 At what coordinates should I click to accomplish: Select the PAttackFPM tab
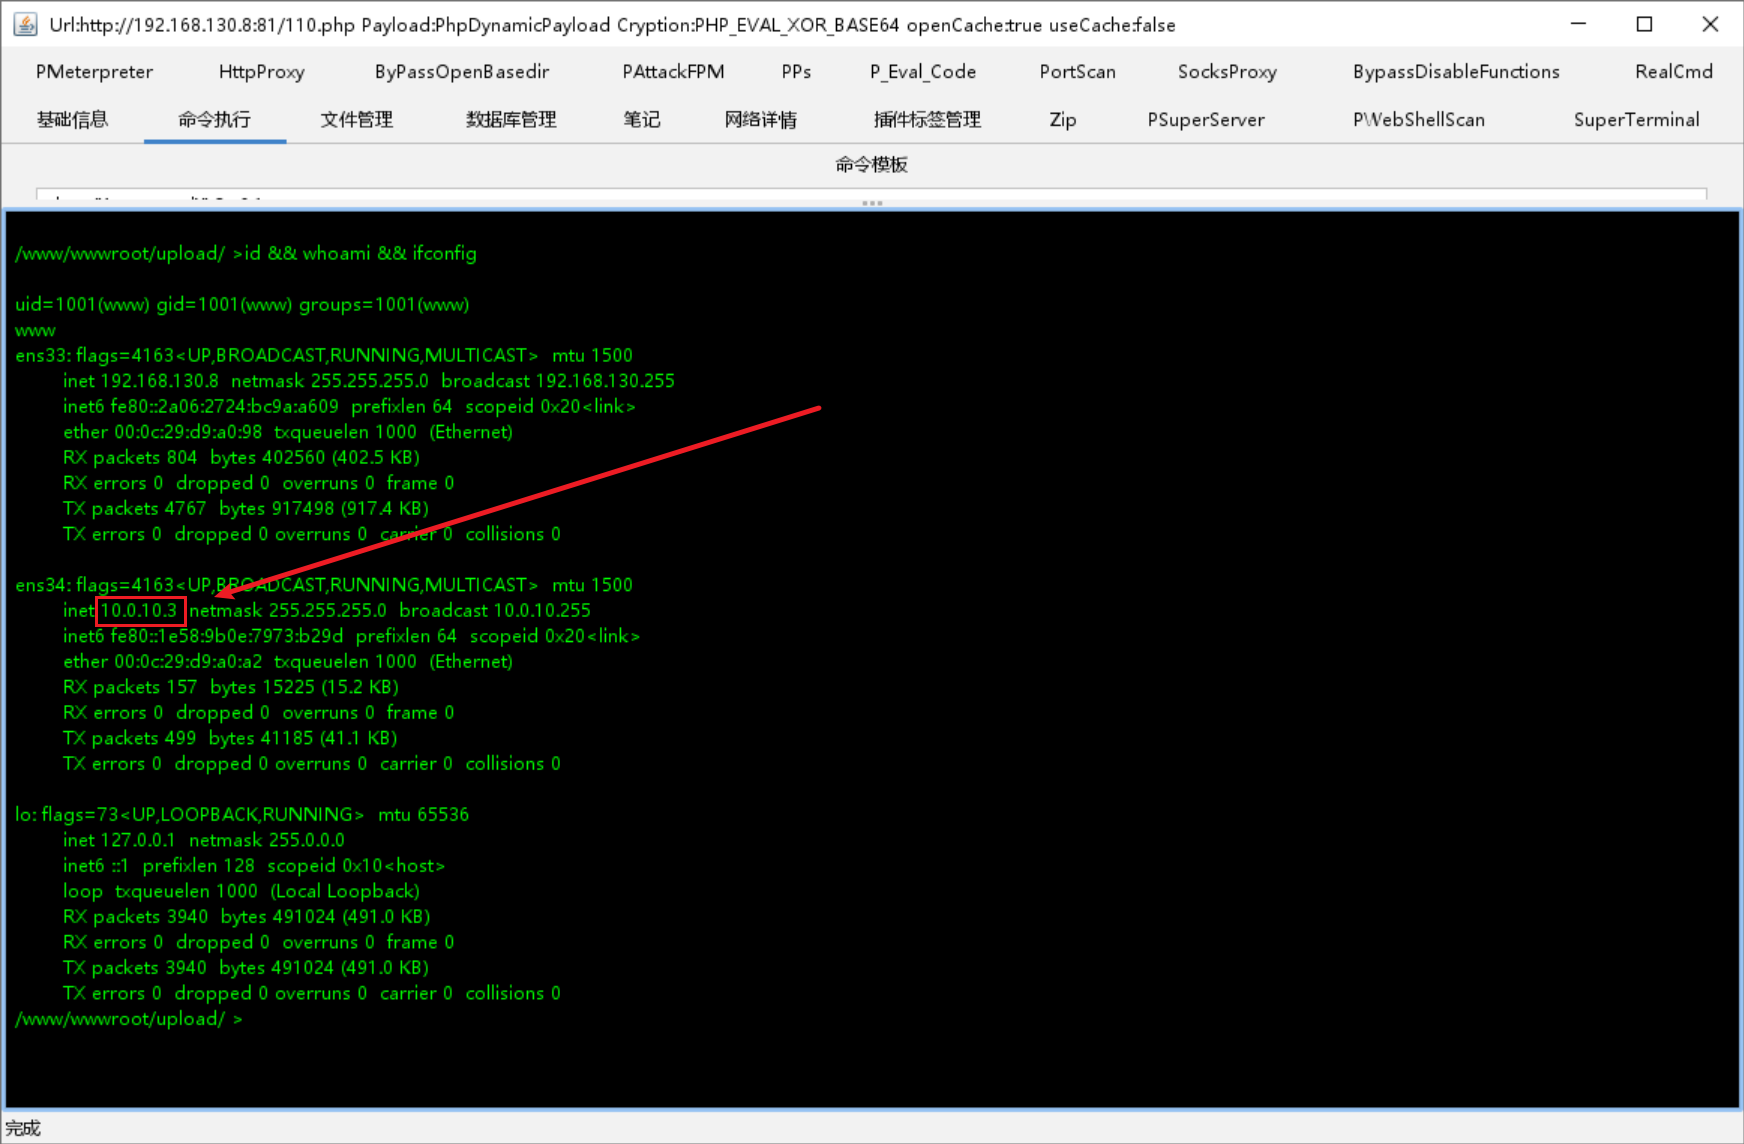(x=673, y=72)
